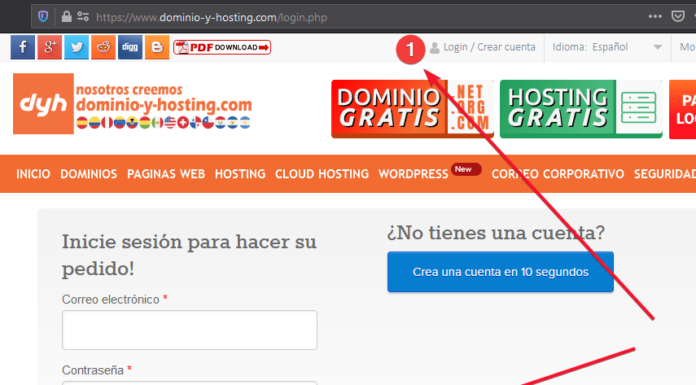Click the dyh orange logo
This screenshot has height=385, width=696.
click(44, 103)
